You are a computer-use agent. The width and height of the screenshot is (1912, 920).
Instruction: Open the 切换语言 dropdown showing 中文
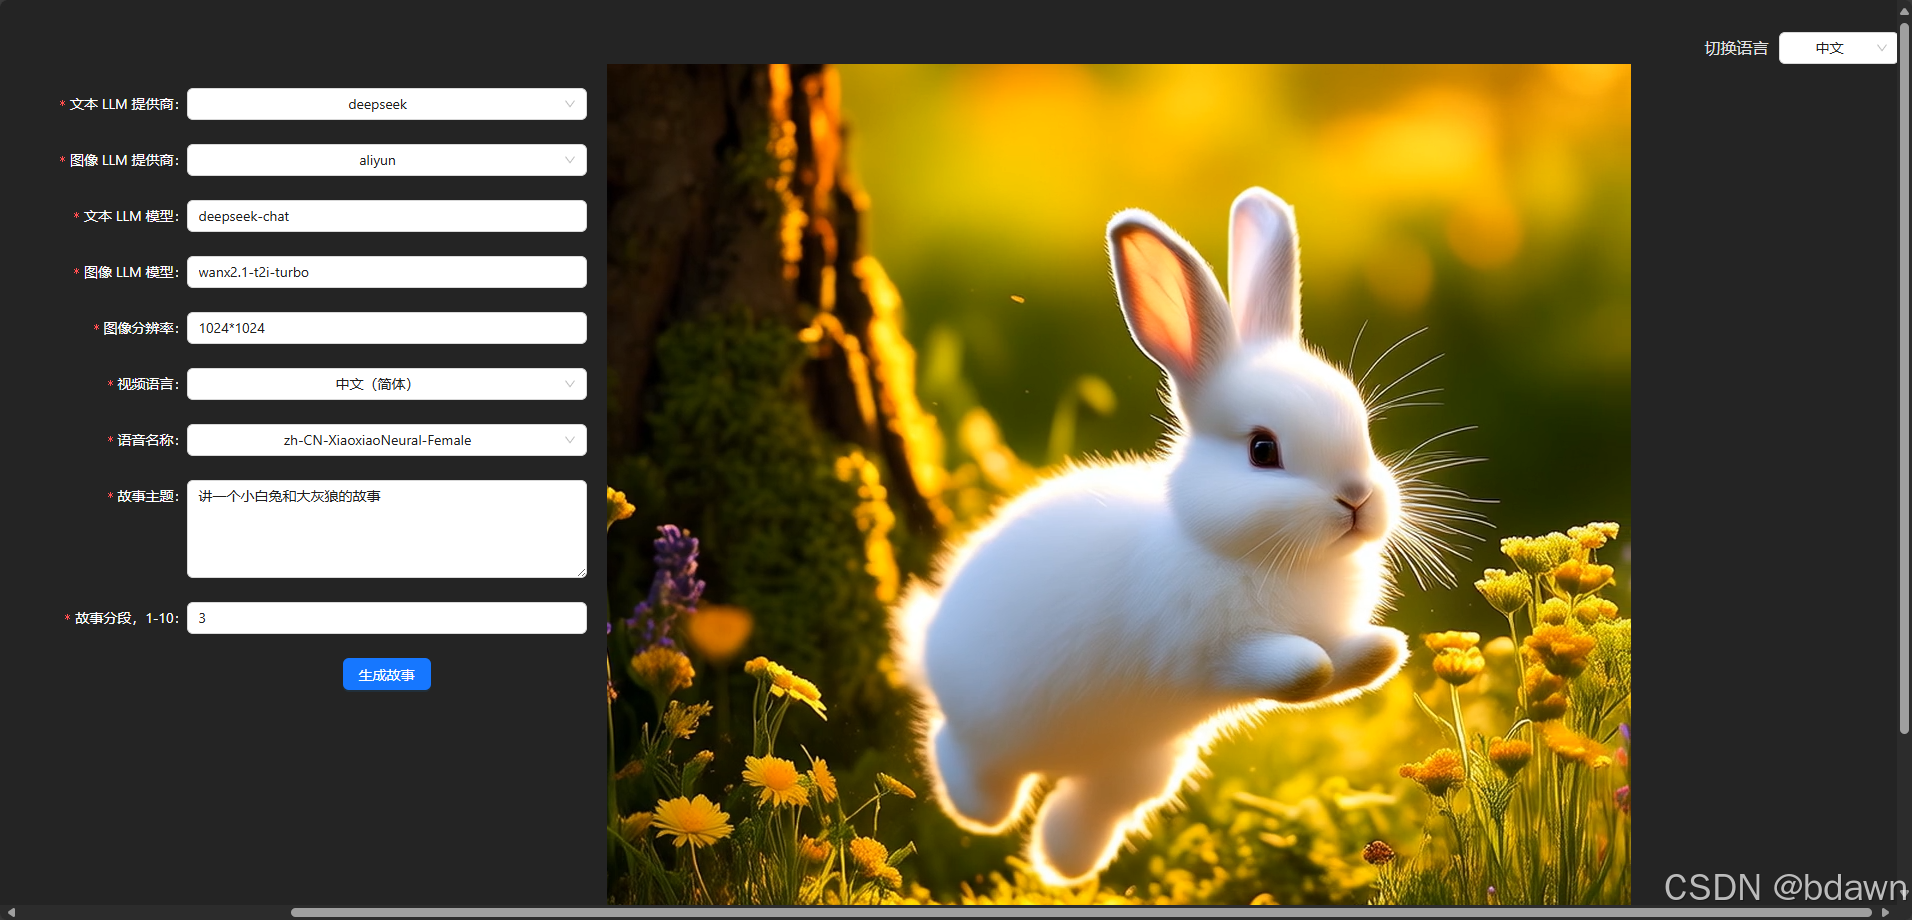point(1837,48)
